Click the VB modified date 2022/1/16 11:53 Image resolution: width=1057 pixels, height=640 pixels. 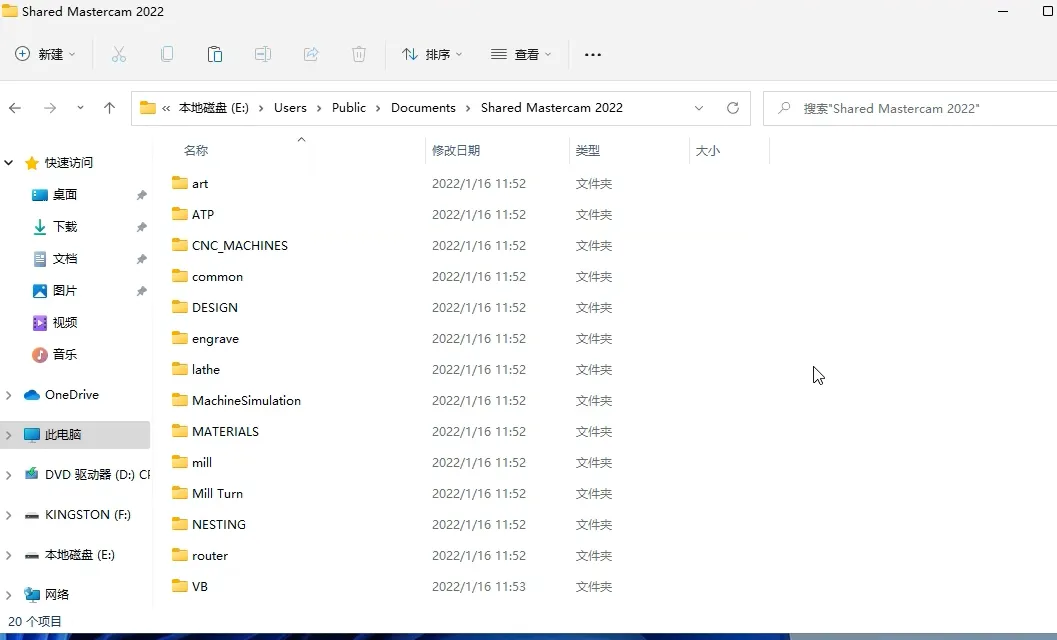479,587
